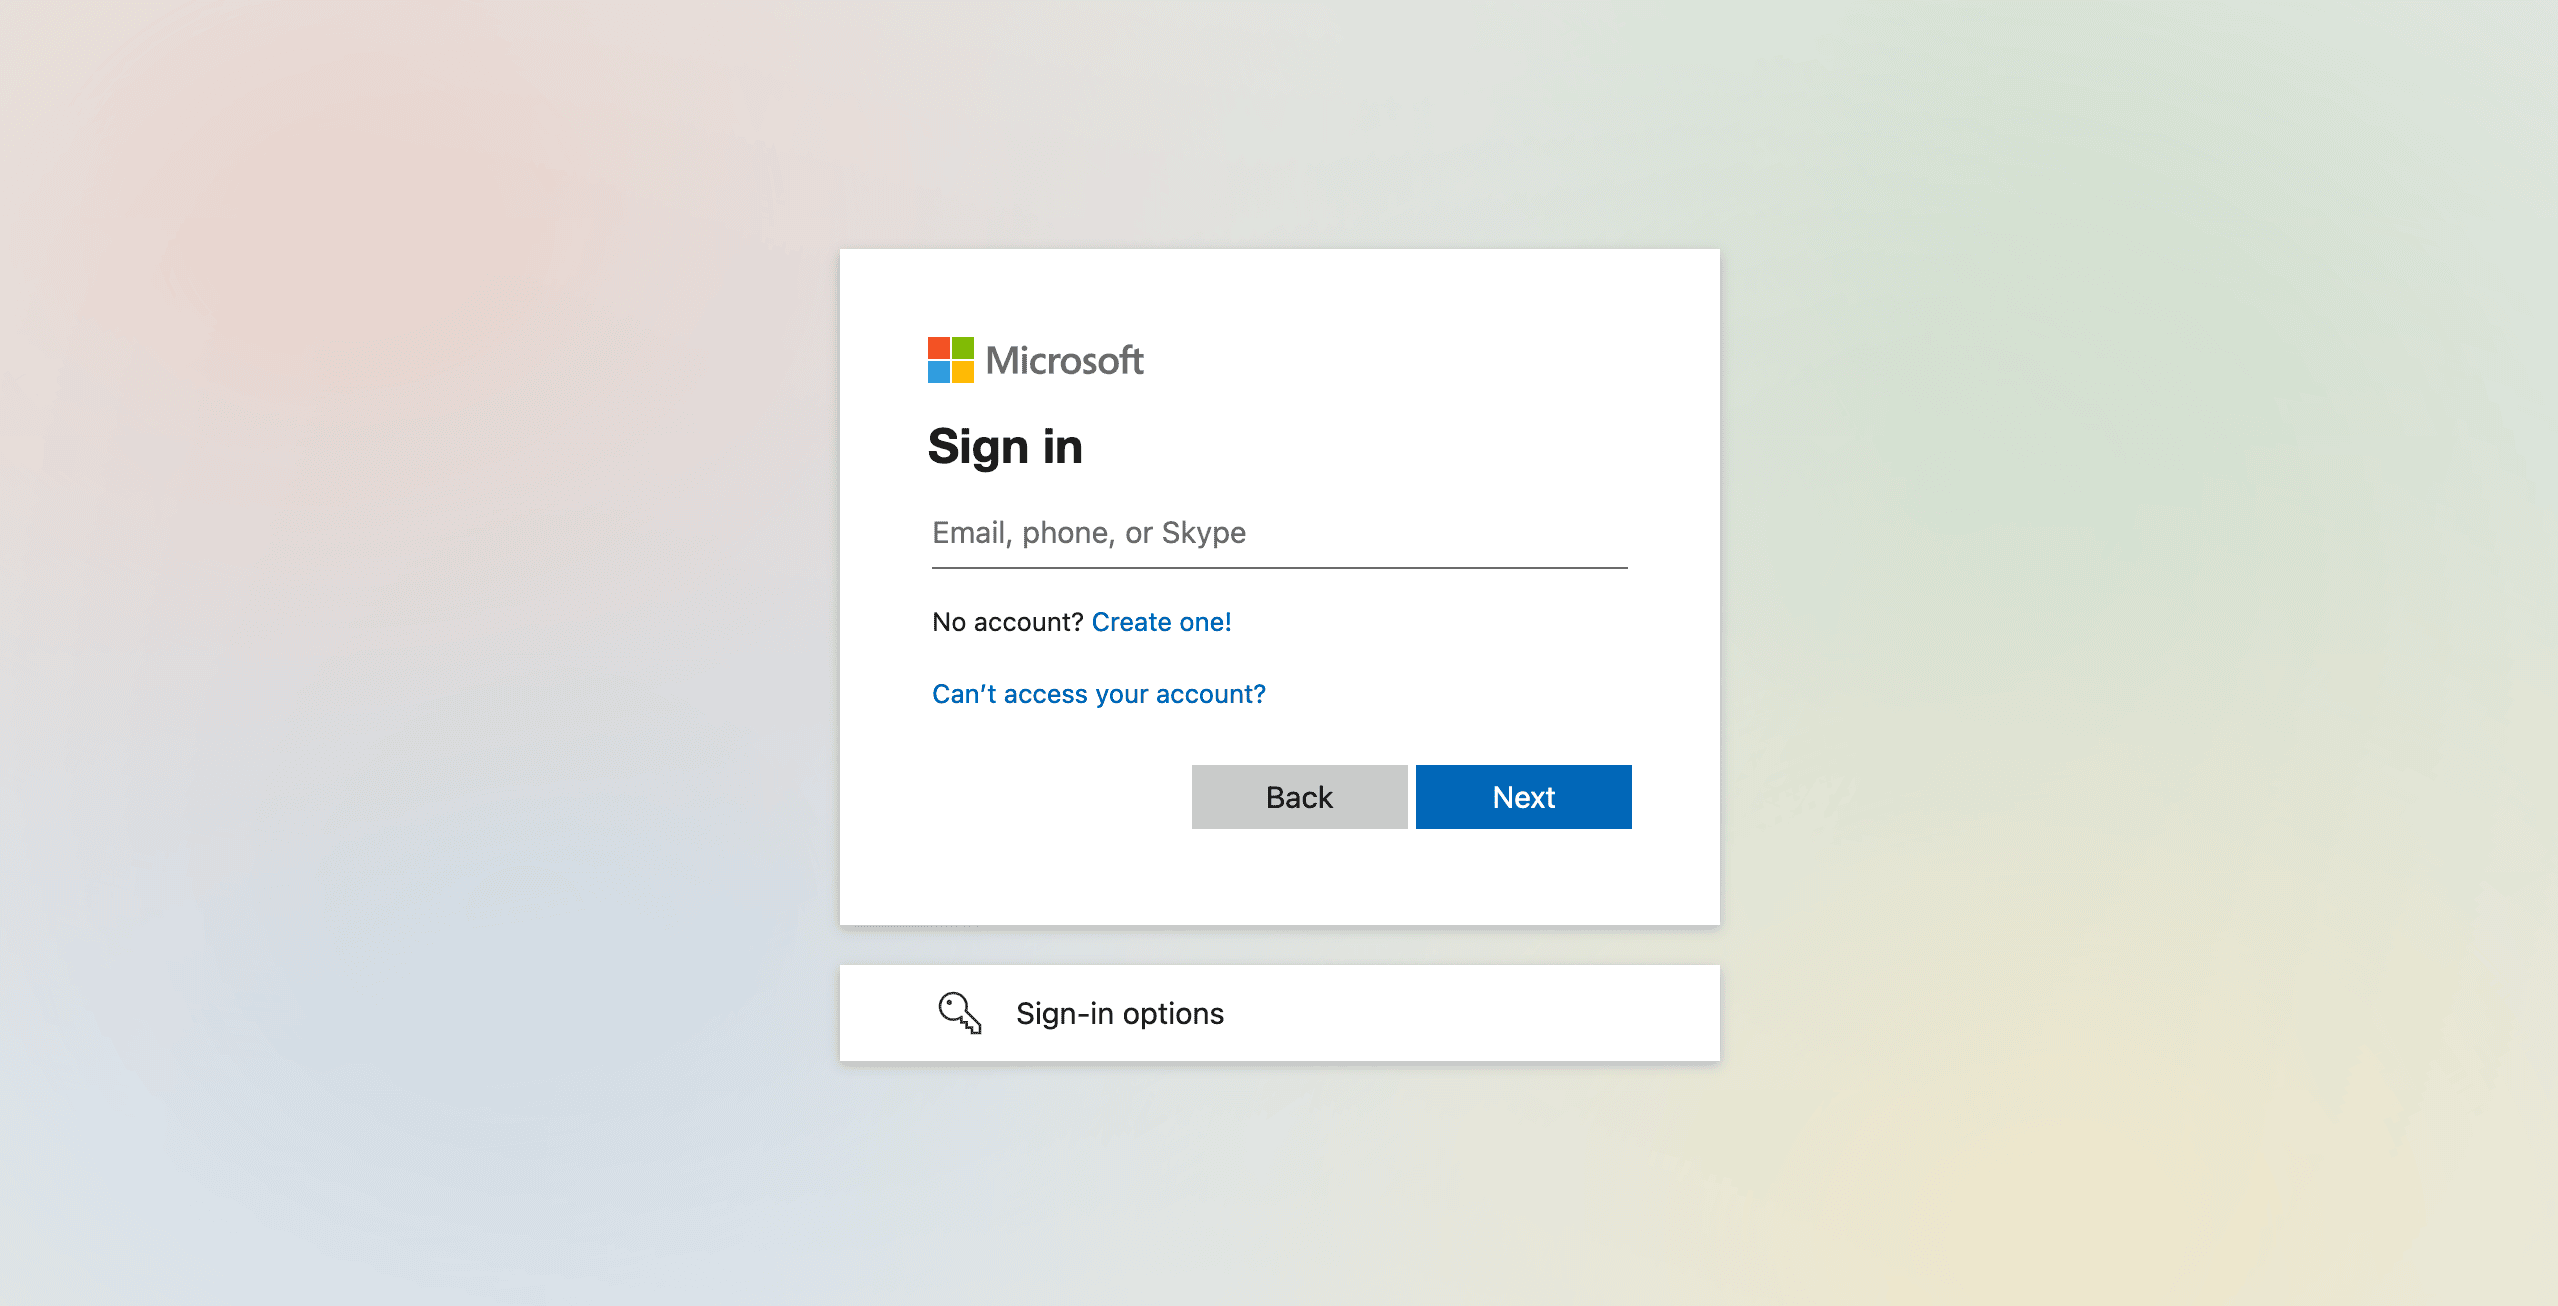Click the blue square of the Microsoft logo
This screenshot has width=2558, height=1306.
[x=938, y=372]
